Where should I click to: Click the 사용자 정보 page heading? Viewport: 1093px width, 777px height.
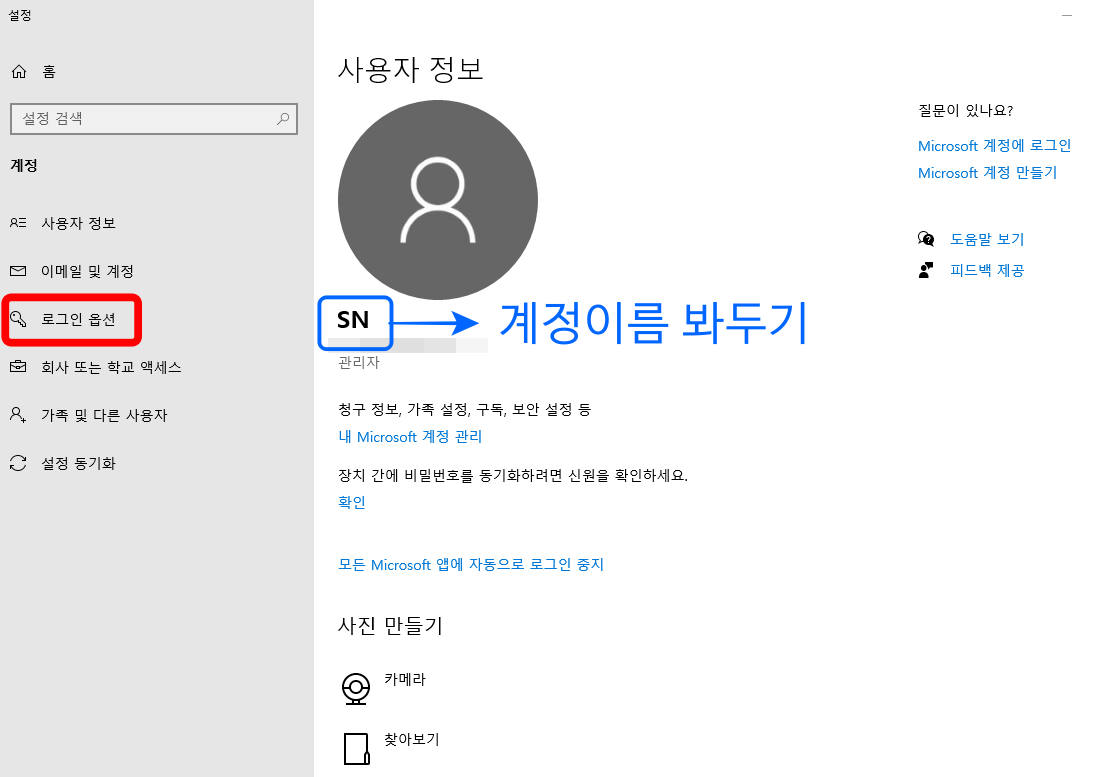click(410, 70)
